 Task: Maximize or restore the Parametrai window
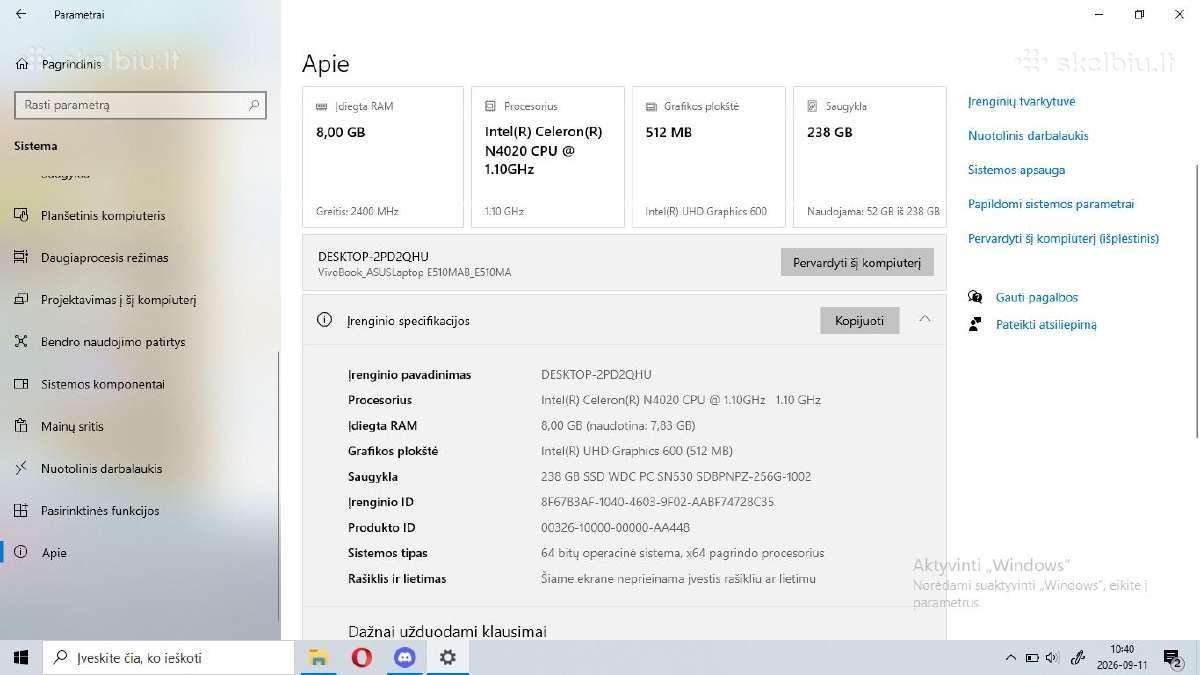coord(1139,14)
